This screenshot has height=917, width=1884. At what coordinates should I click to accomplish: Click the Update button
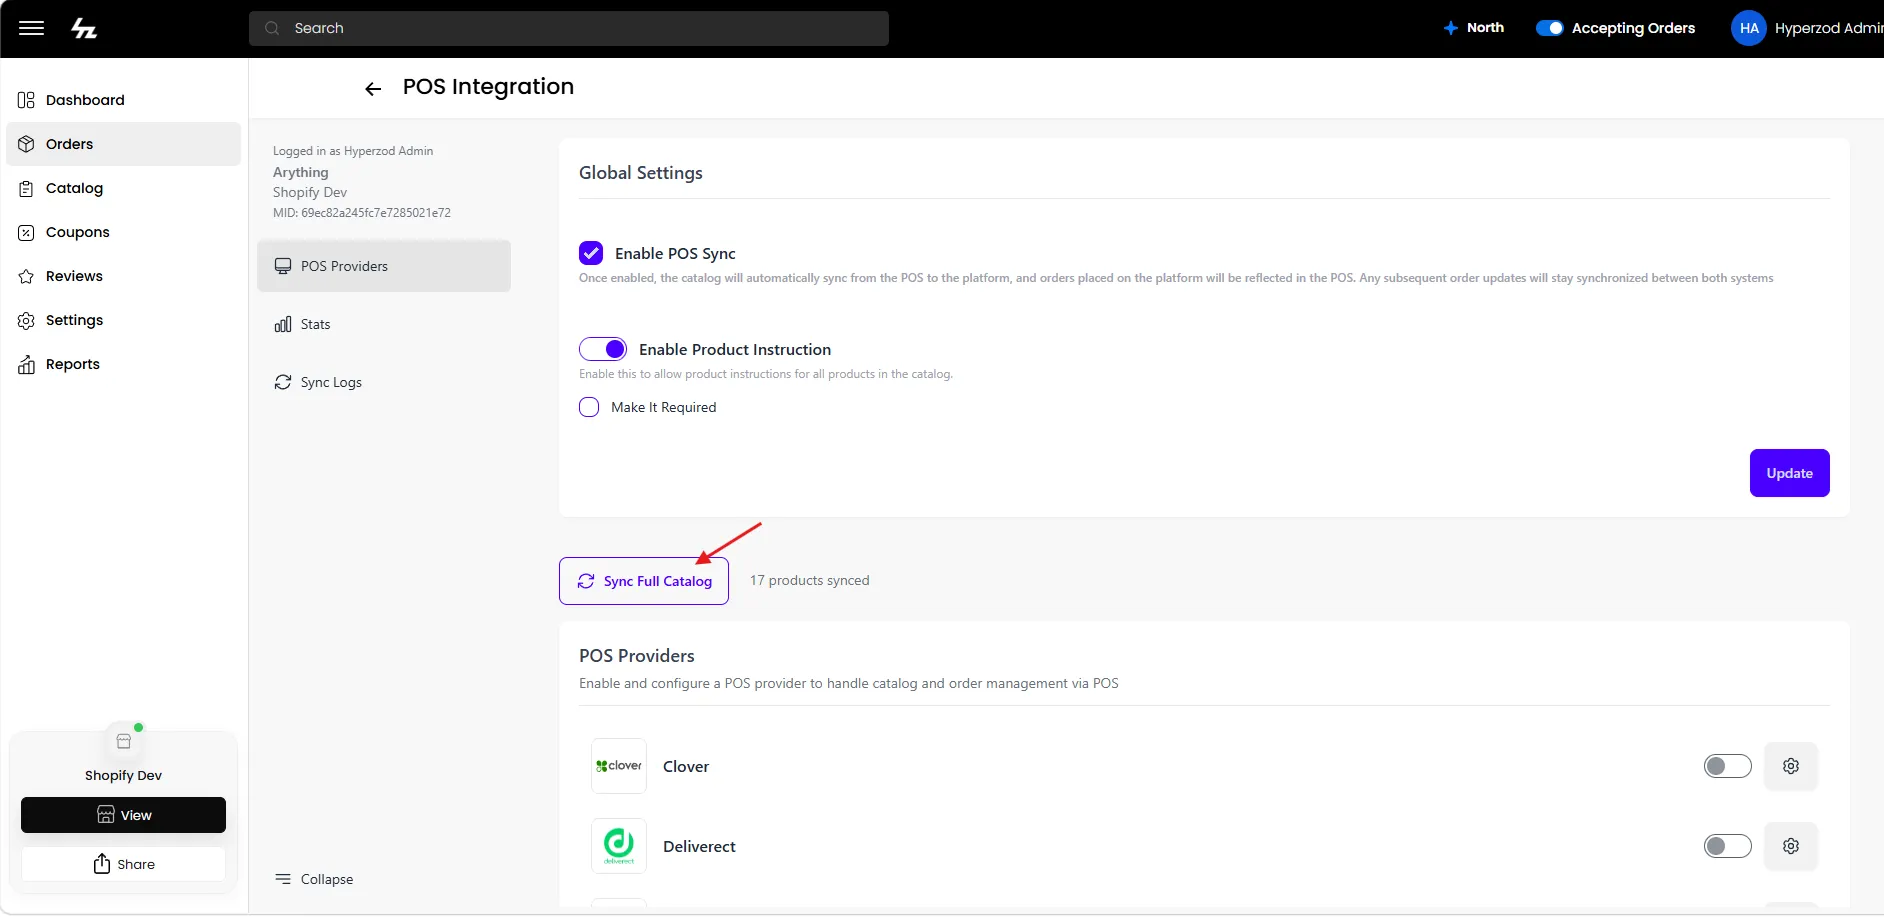1789,473
